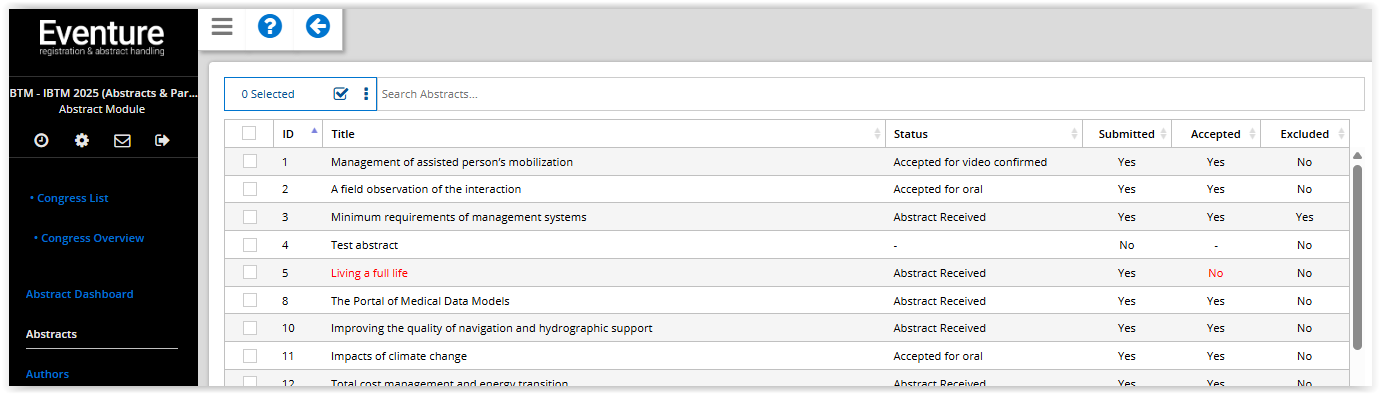The image size is (1380, 394).
Task: Click the logout exit icon in sidebar
Action: tap(163, 141)
